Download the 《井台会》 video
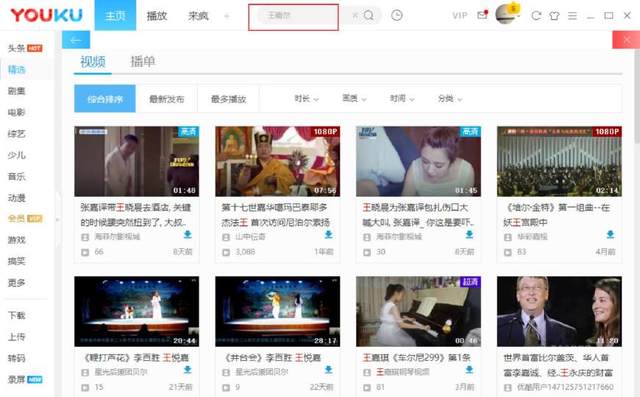The image size is (640, 397). tap(329, 370)
